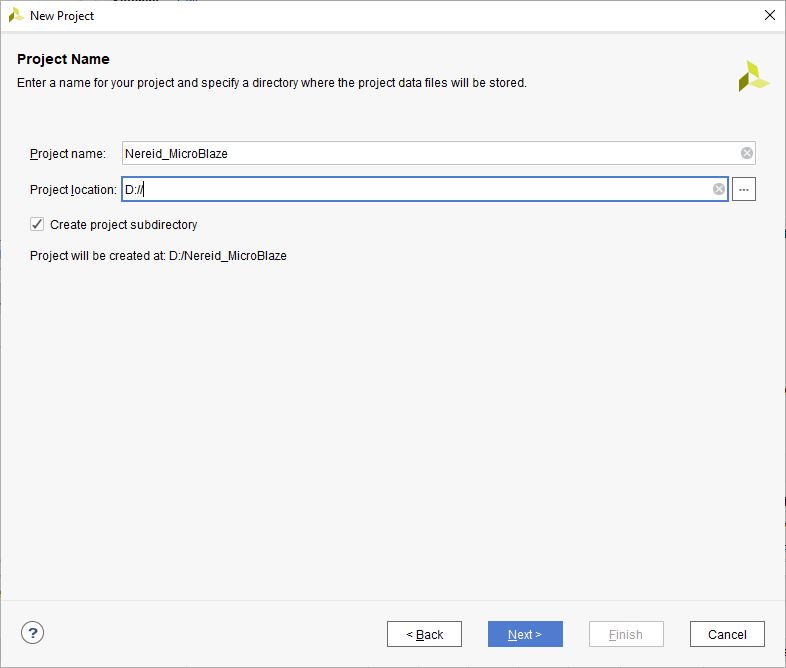
Task: Cancel the new project wizard
Action: 727,634
